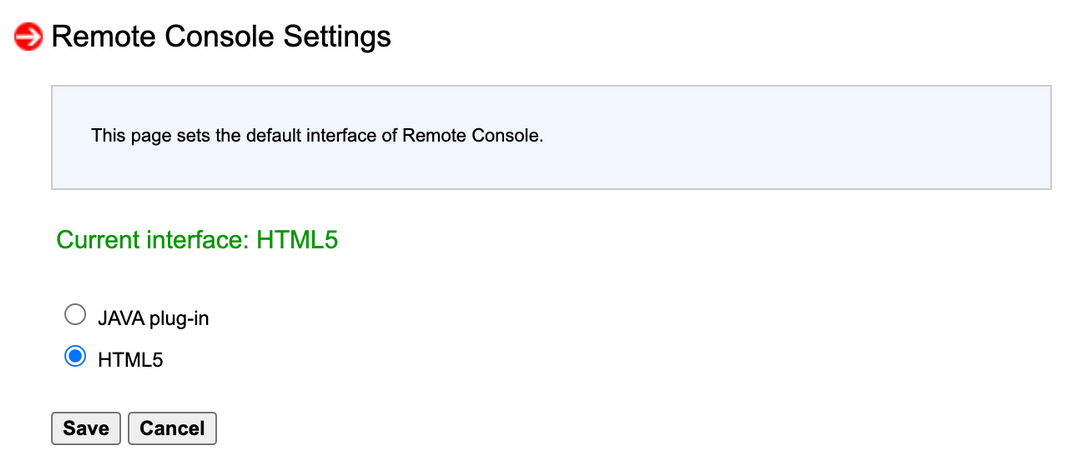Choose the Java interface option circle
The image size is (1069, 461).
75,315
